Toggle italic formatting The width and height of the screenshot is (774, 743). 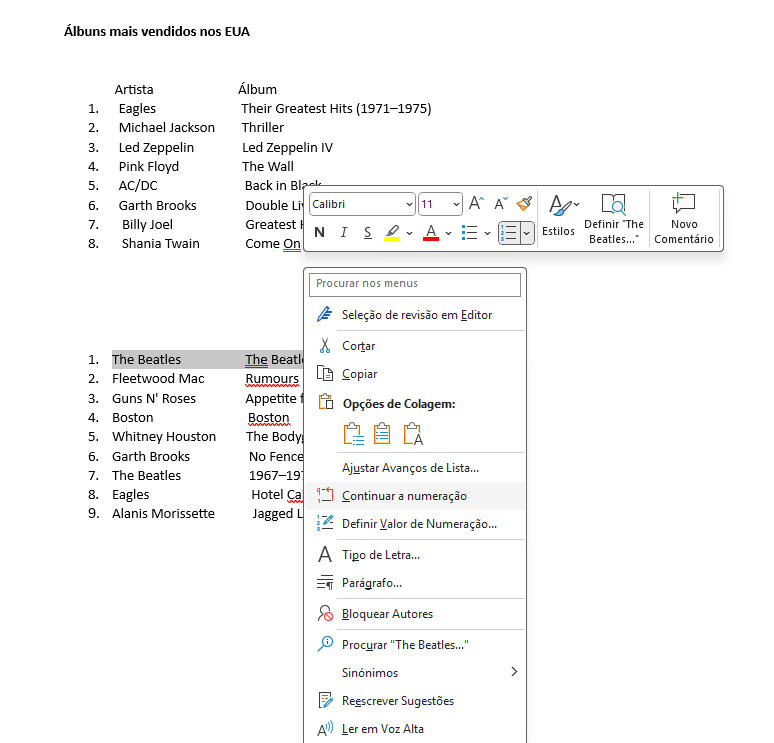point(344,233)
